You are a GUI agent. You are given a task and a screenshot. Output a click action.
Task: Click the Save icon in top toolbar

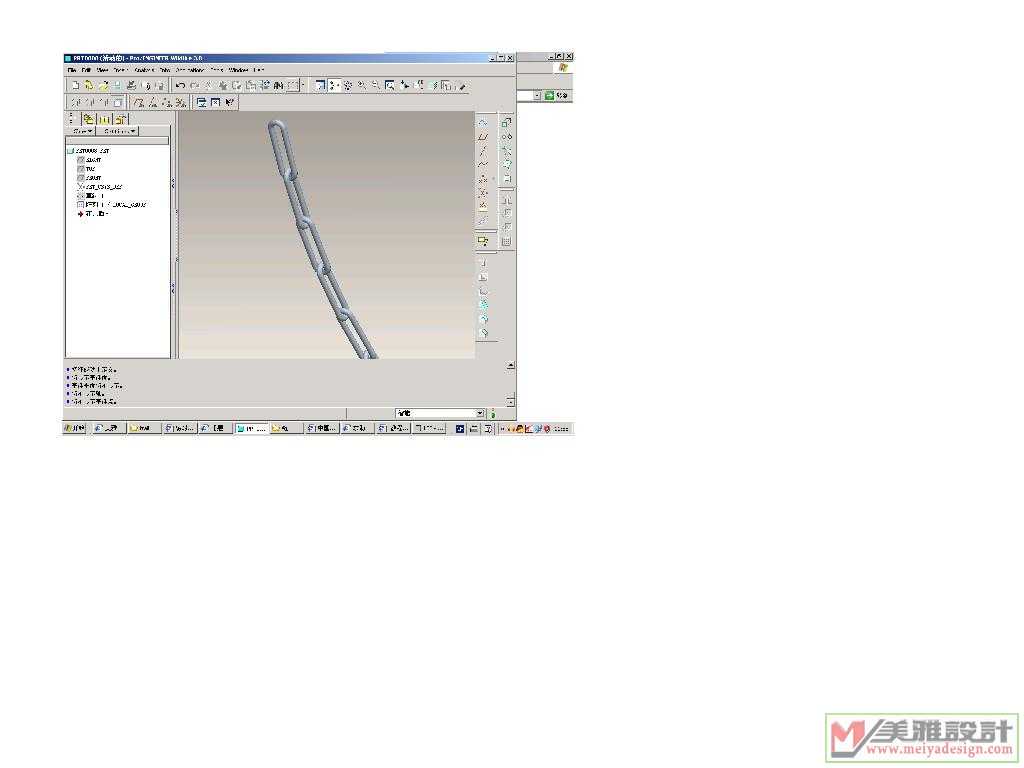(x=118, y=86)
